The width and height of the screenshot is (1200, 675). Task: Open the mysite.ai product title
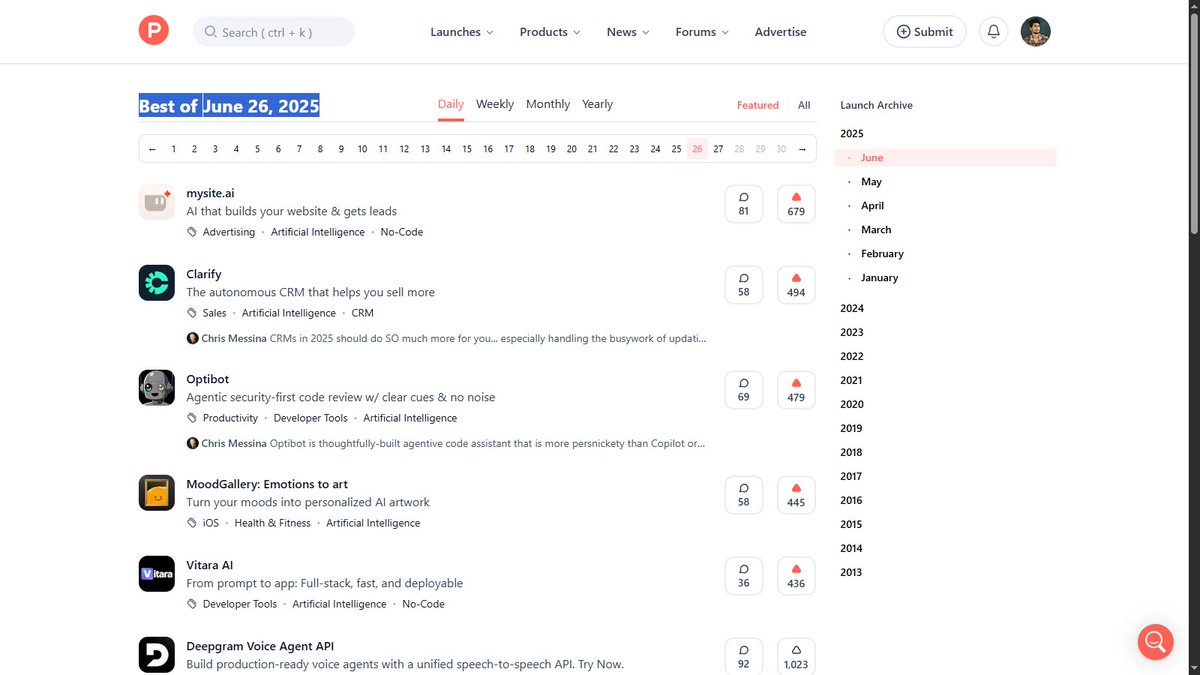[210, 193]
